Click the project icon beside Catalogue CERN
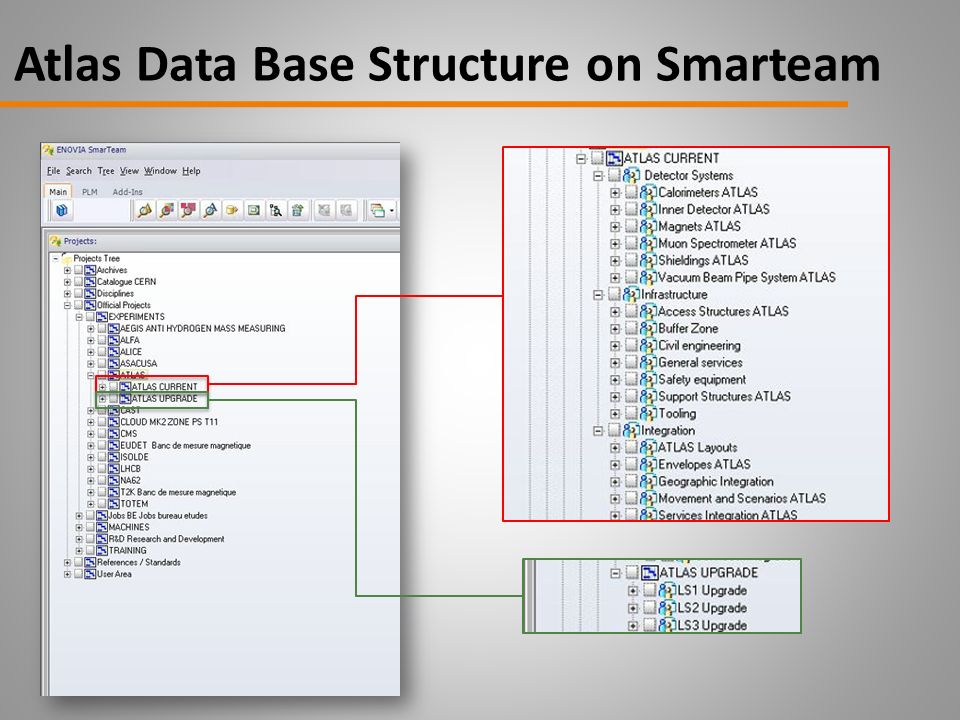Screen dimensions: 960x720 [x=90, y=282]
